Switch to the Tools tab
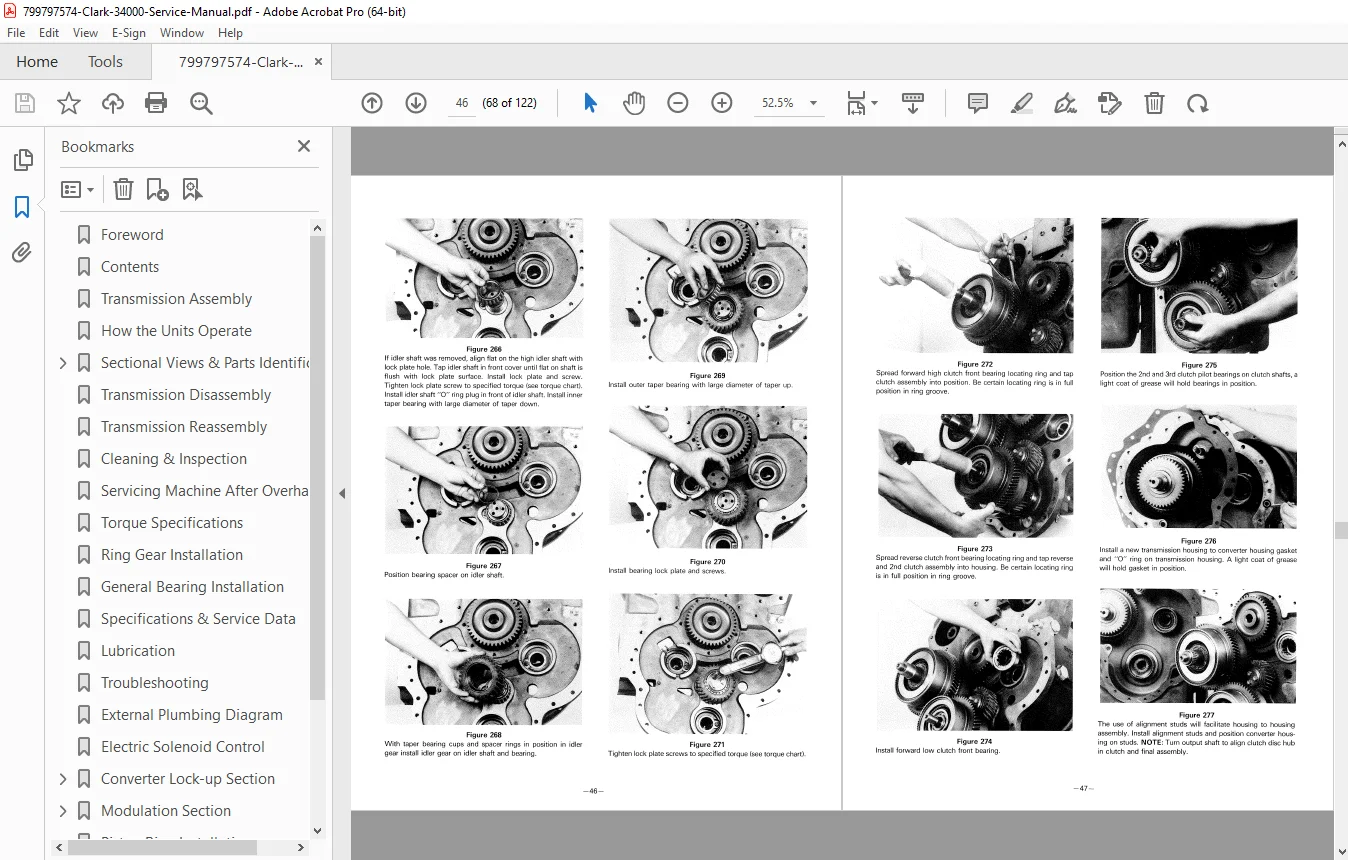1348x860 pixels. 105,62
